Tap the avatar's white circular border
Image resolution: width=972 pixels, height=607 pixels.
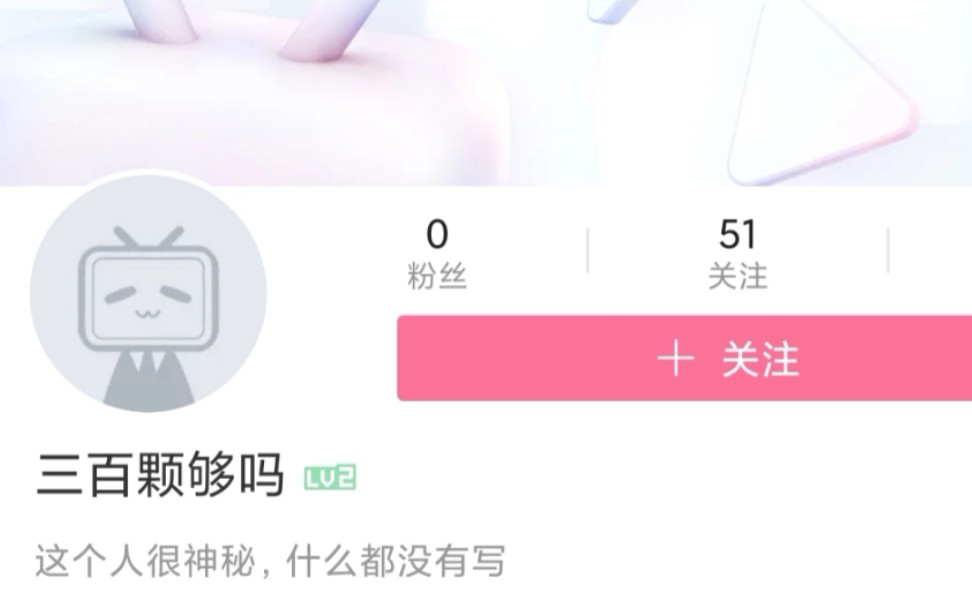tap(148, 173)
